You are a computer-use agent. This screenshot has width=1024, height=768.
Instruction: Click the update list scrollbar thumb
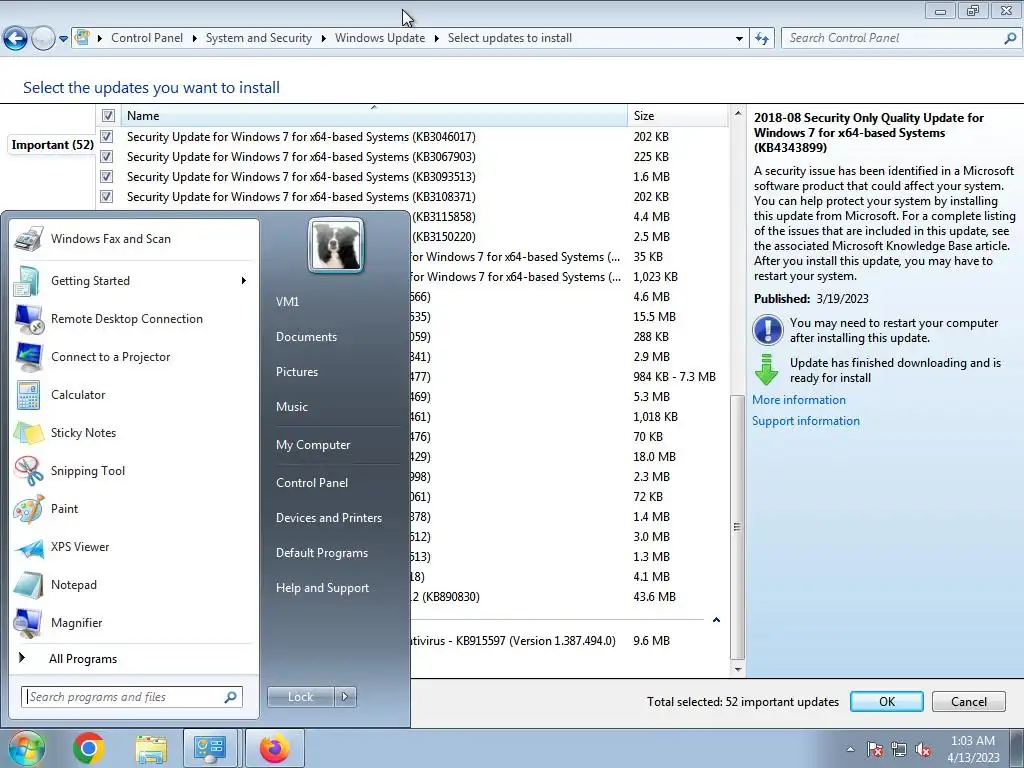coord(737,527)
